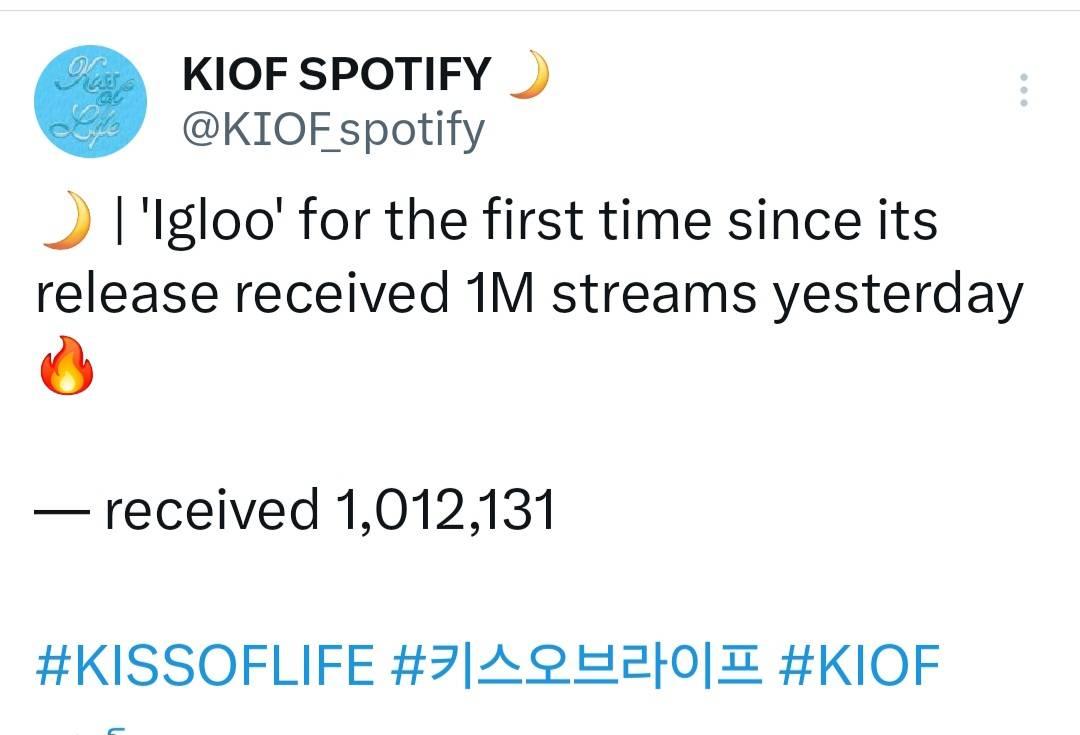The image size is (1080, 735).
Task: Open the KIOF SPOTIFY display name
Action: (x=336, y=74)
